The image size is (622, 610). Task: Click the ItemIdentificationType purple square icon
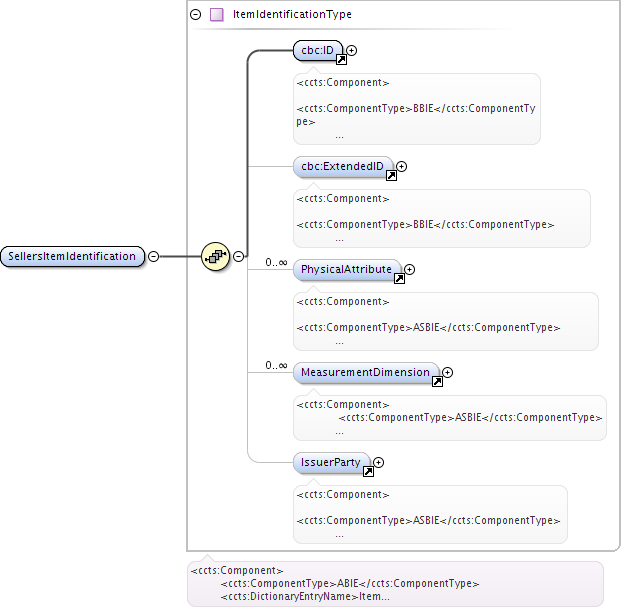tap(216, 15)
